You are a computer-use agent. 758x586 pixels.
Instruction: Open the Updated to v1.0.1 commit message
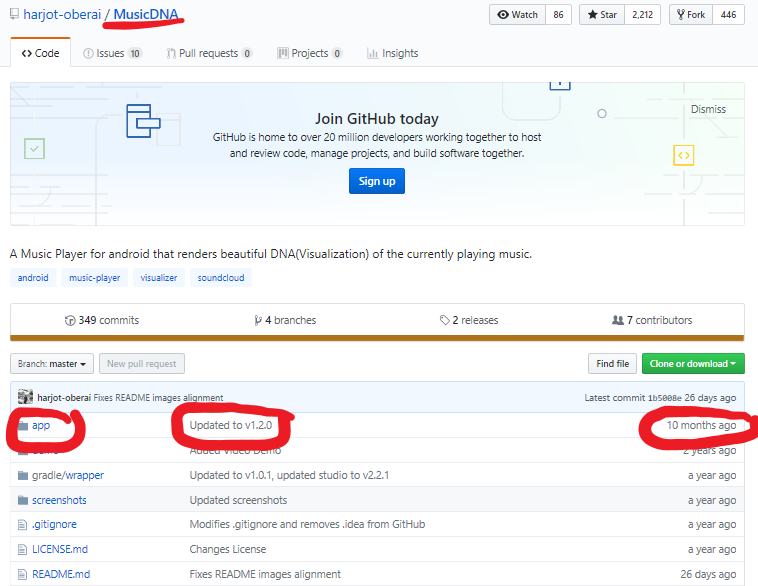[289, 475]
